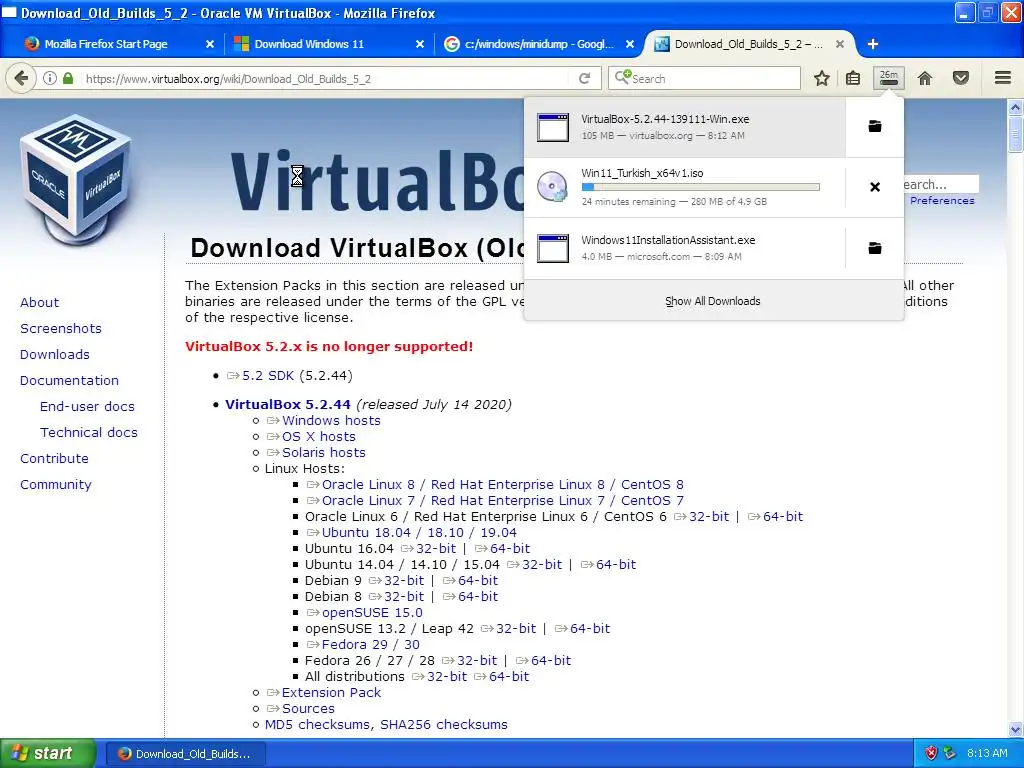Open a new tab with the plus button
The height and width of the screenshot is (768, 1024).
(x=873, y=44)
